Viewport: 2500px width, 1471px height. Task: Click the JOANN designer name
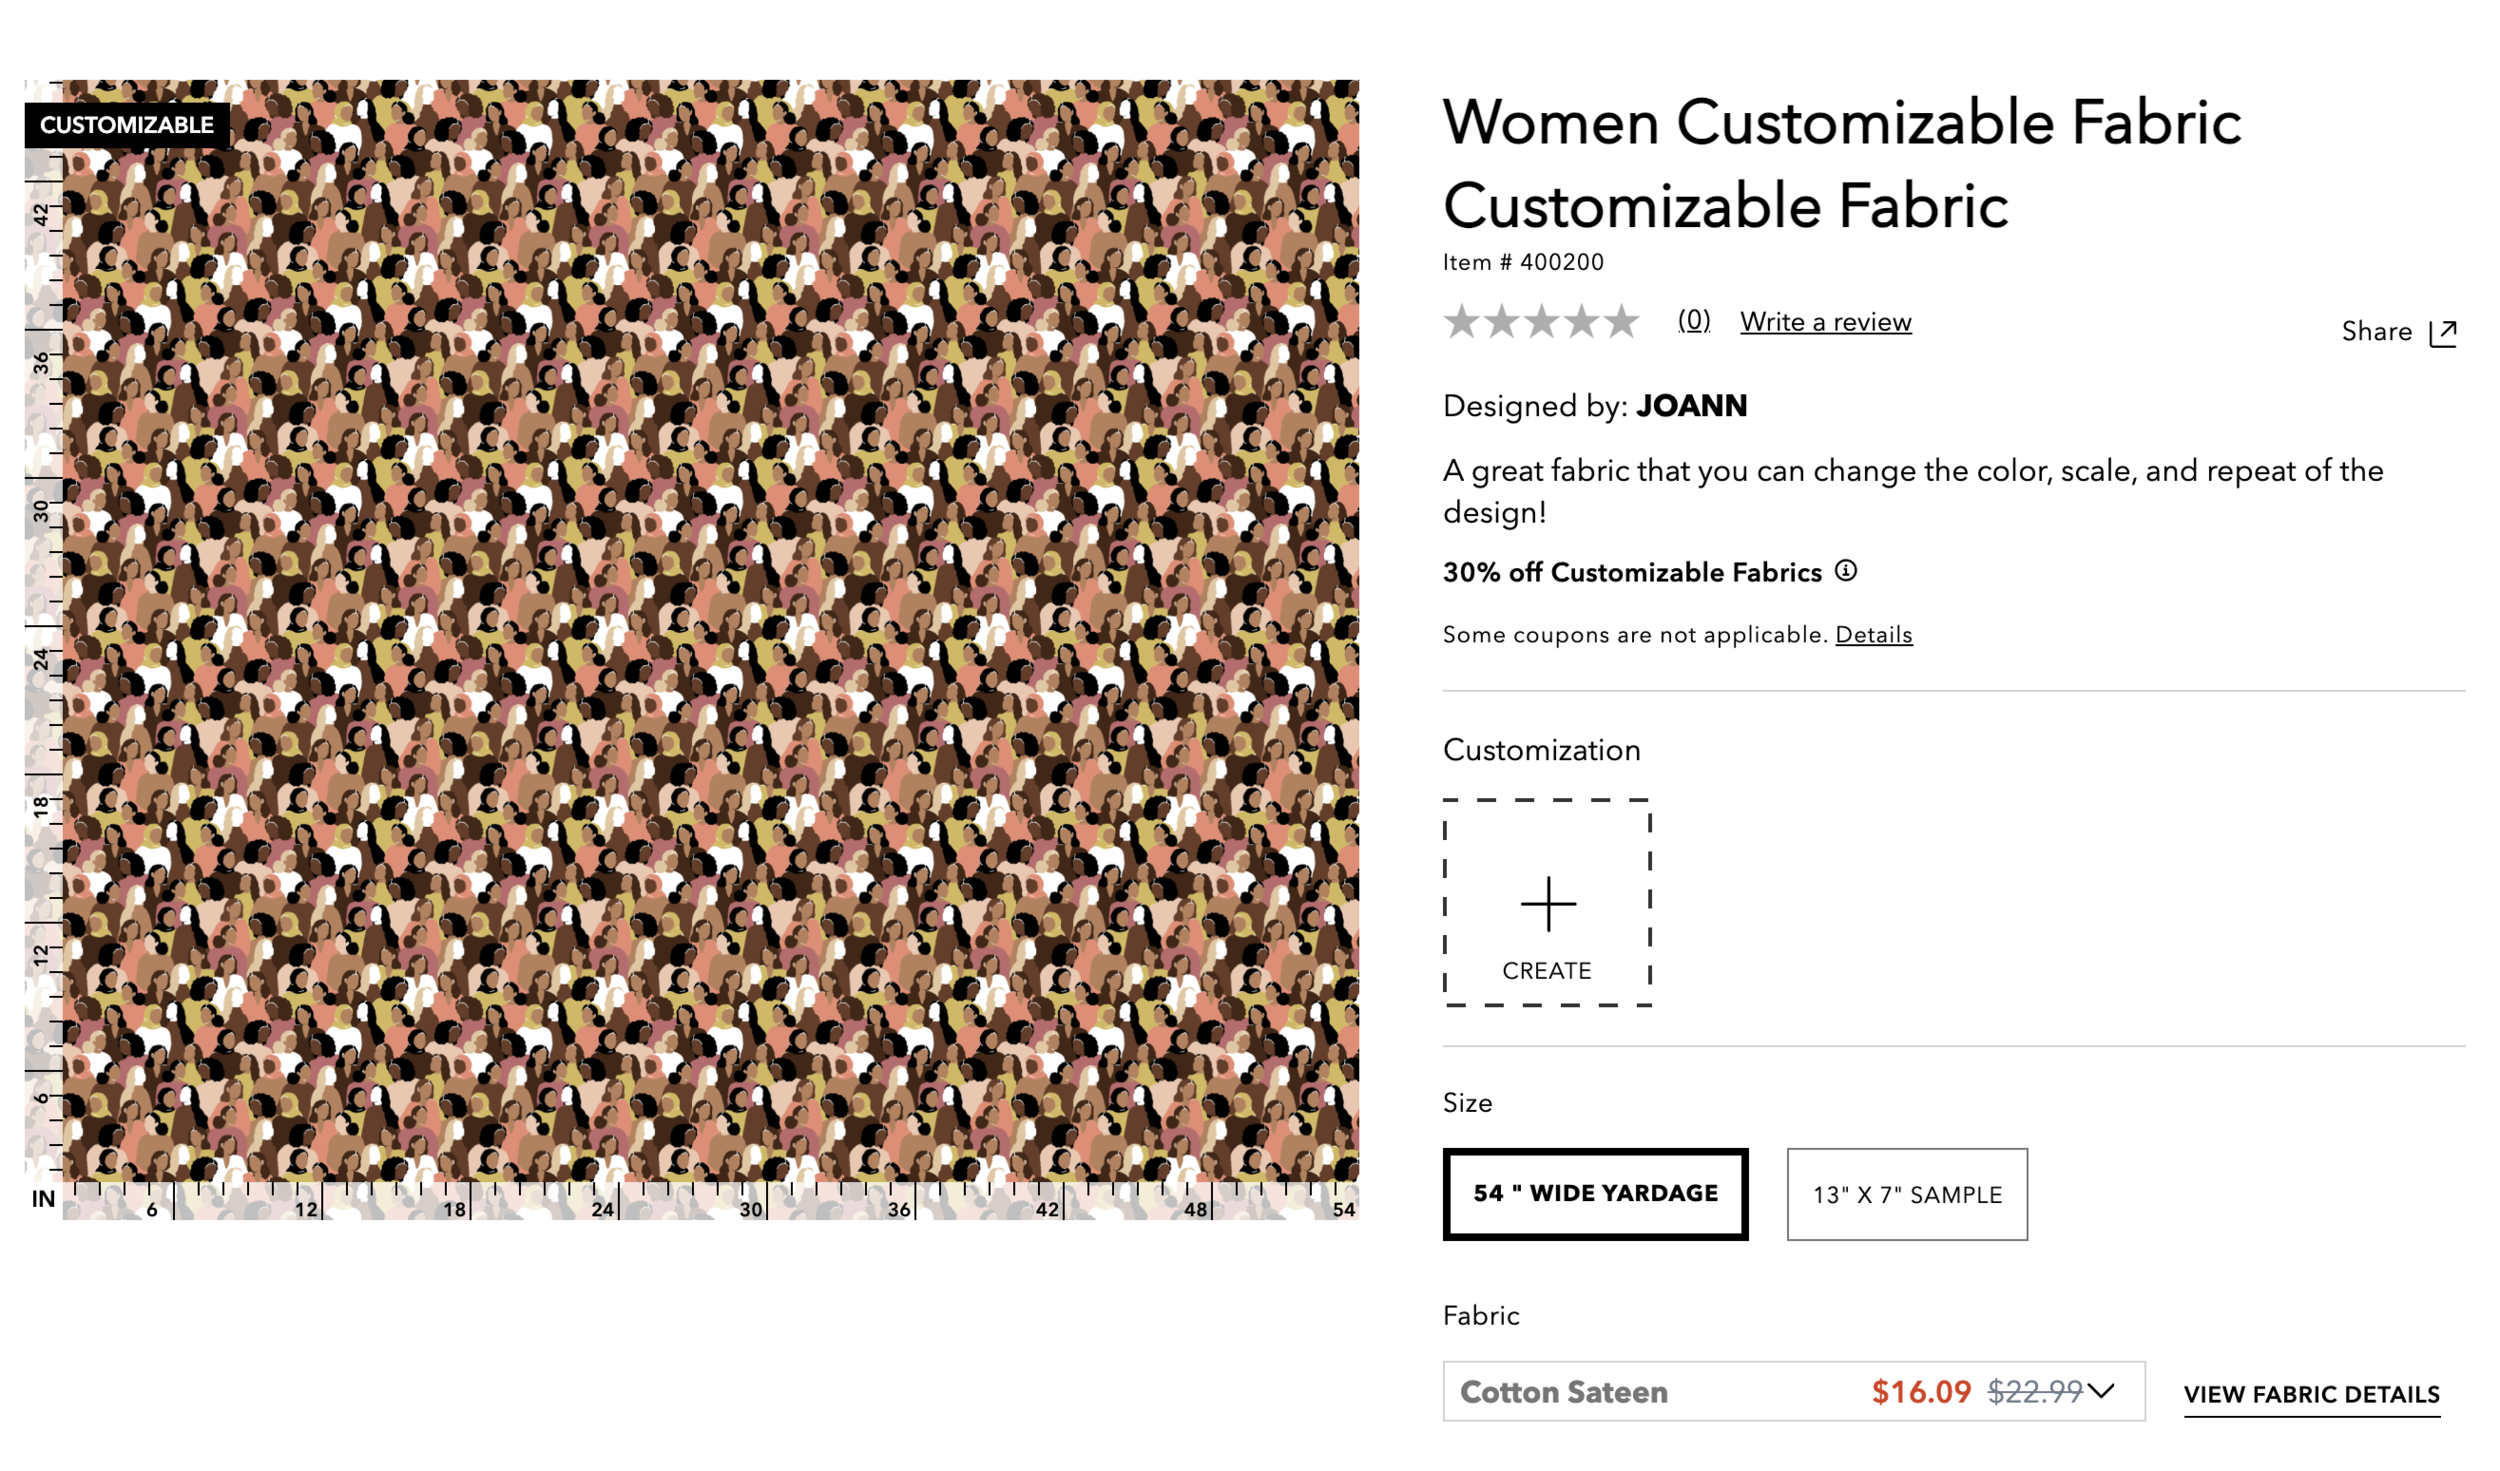coord(1691,406)
